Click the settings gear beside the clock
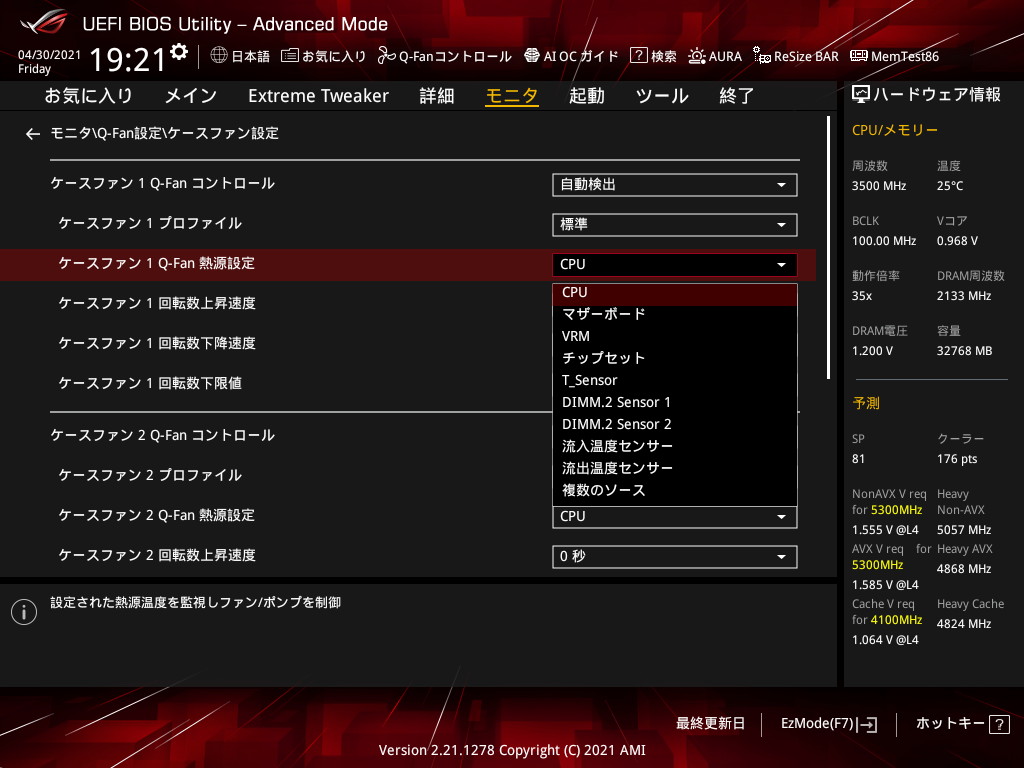 [179, 52]
